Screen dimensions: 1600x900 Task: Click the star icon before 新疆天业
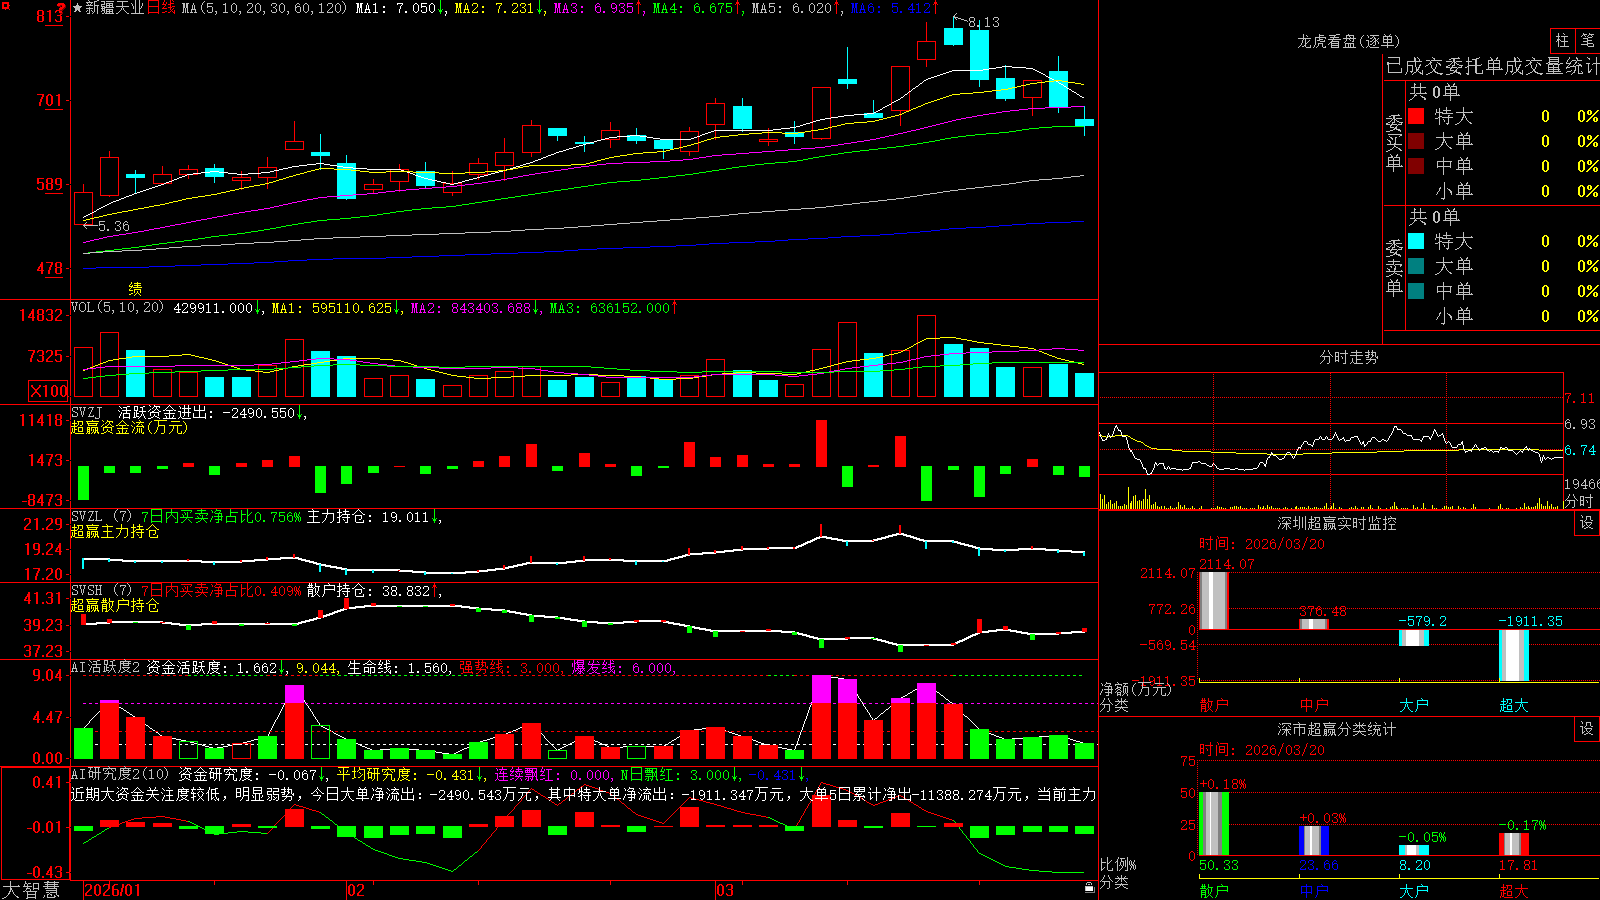(x=77, y=8)
